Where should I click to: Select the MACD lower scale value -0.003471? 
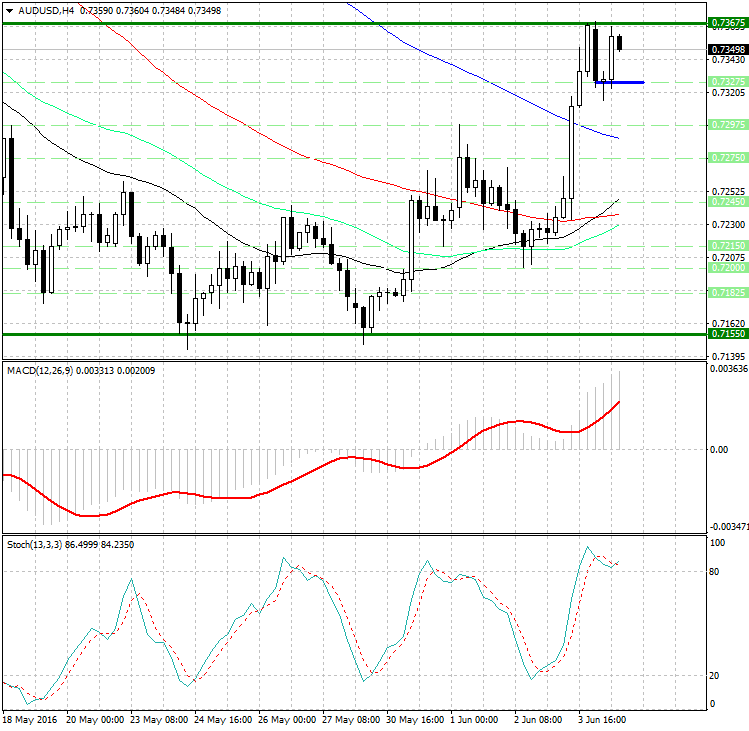pyautogui.click(x=729, y=527)
